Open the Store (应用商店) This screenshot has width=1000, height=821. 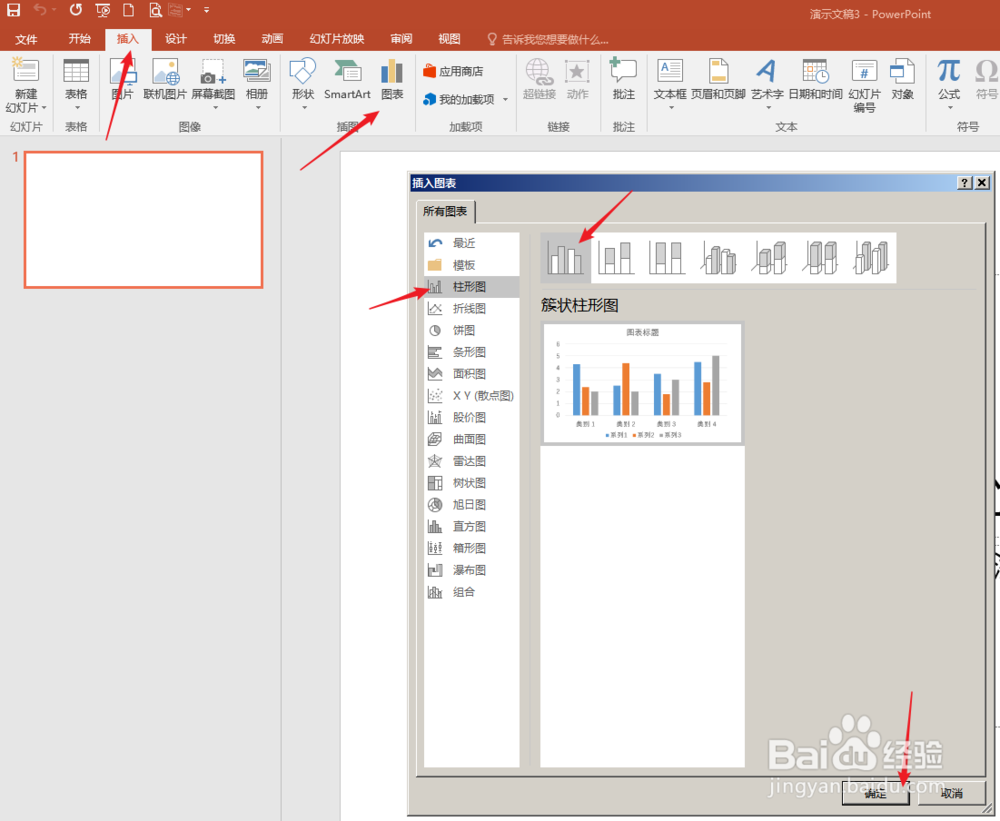(x=453, y=71)
